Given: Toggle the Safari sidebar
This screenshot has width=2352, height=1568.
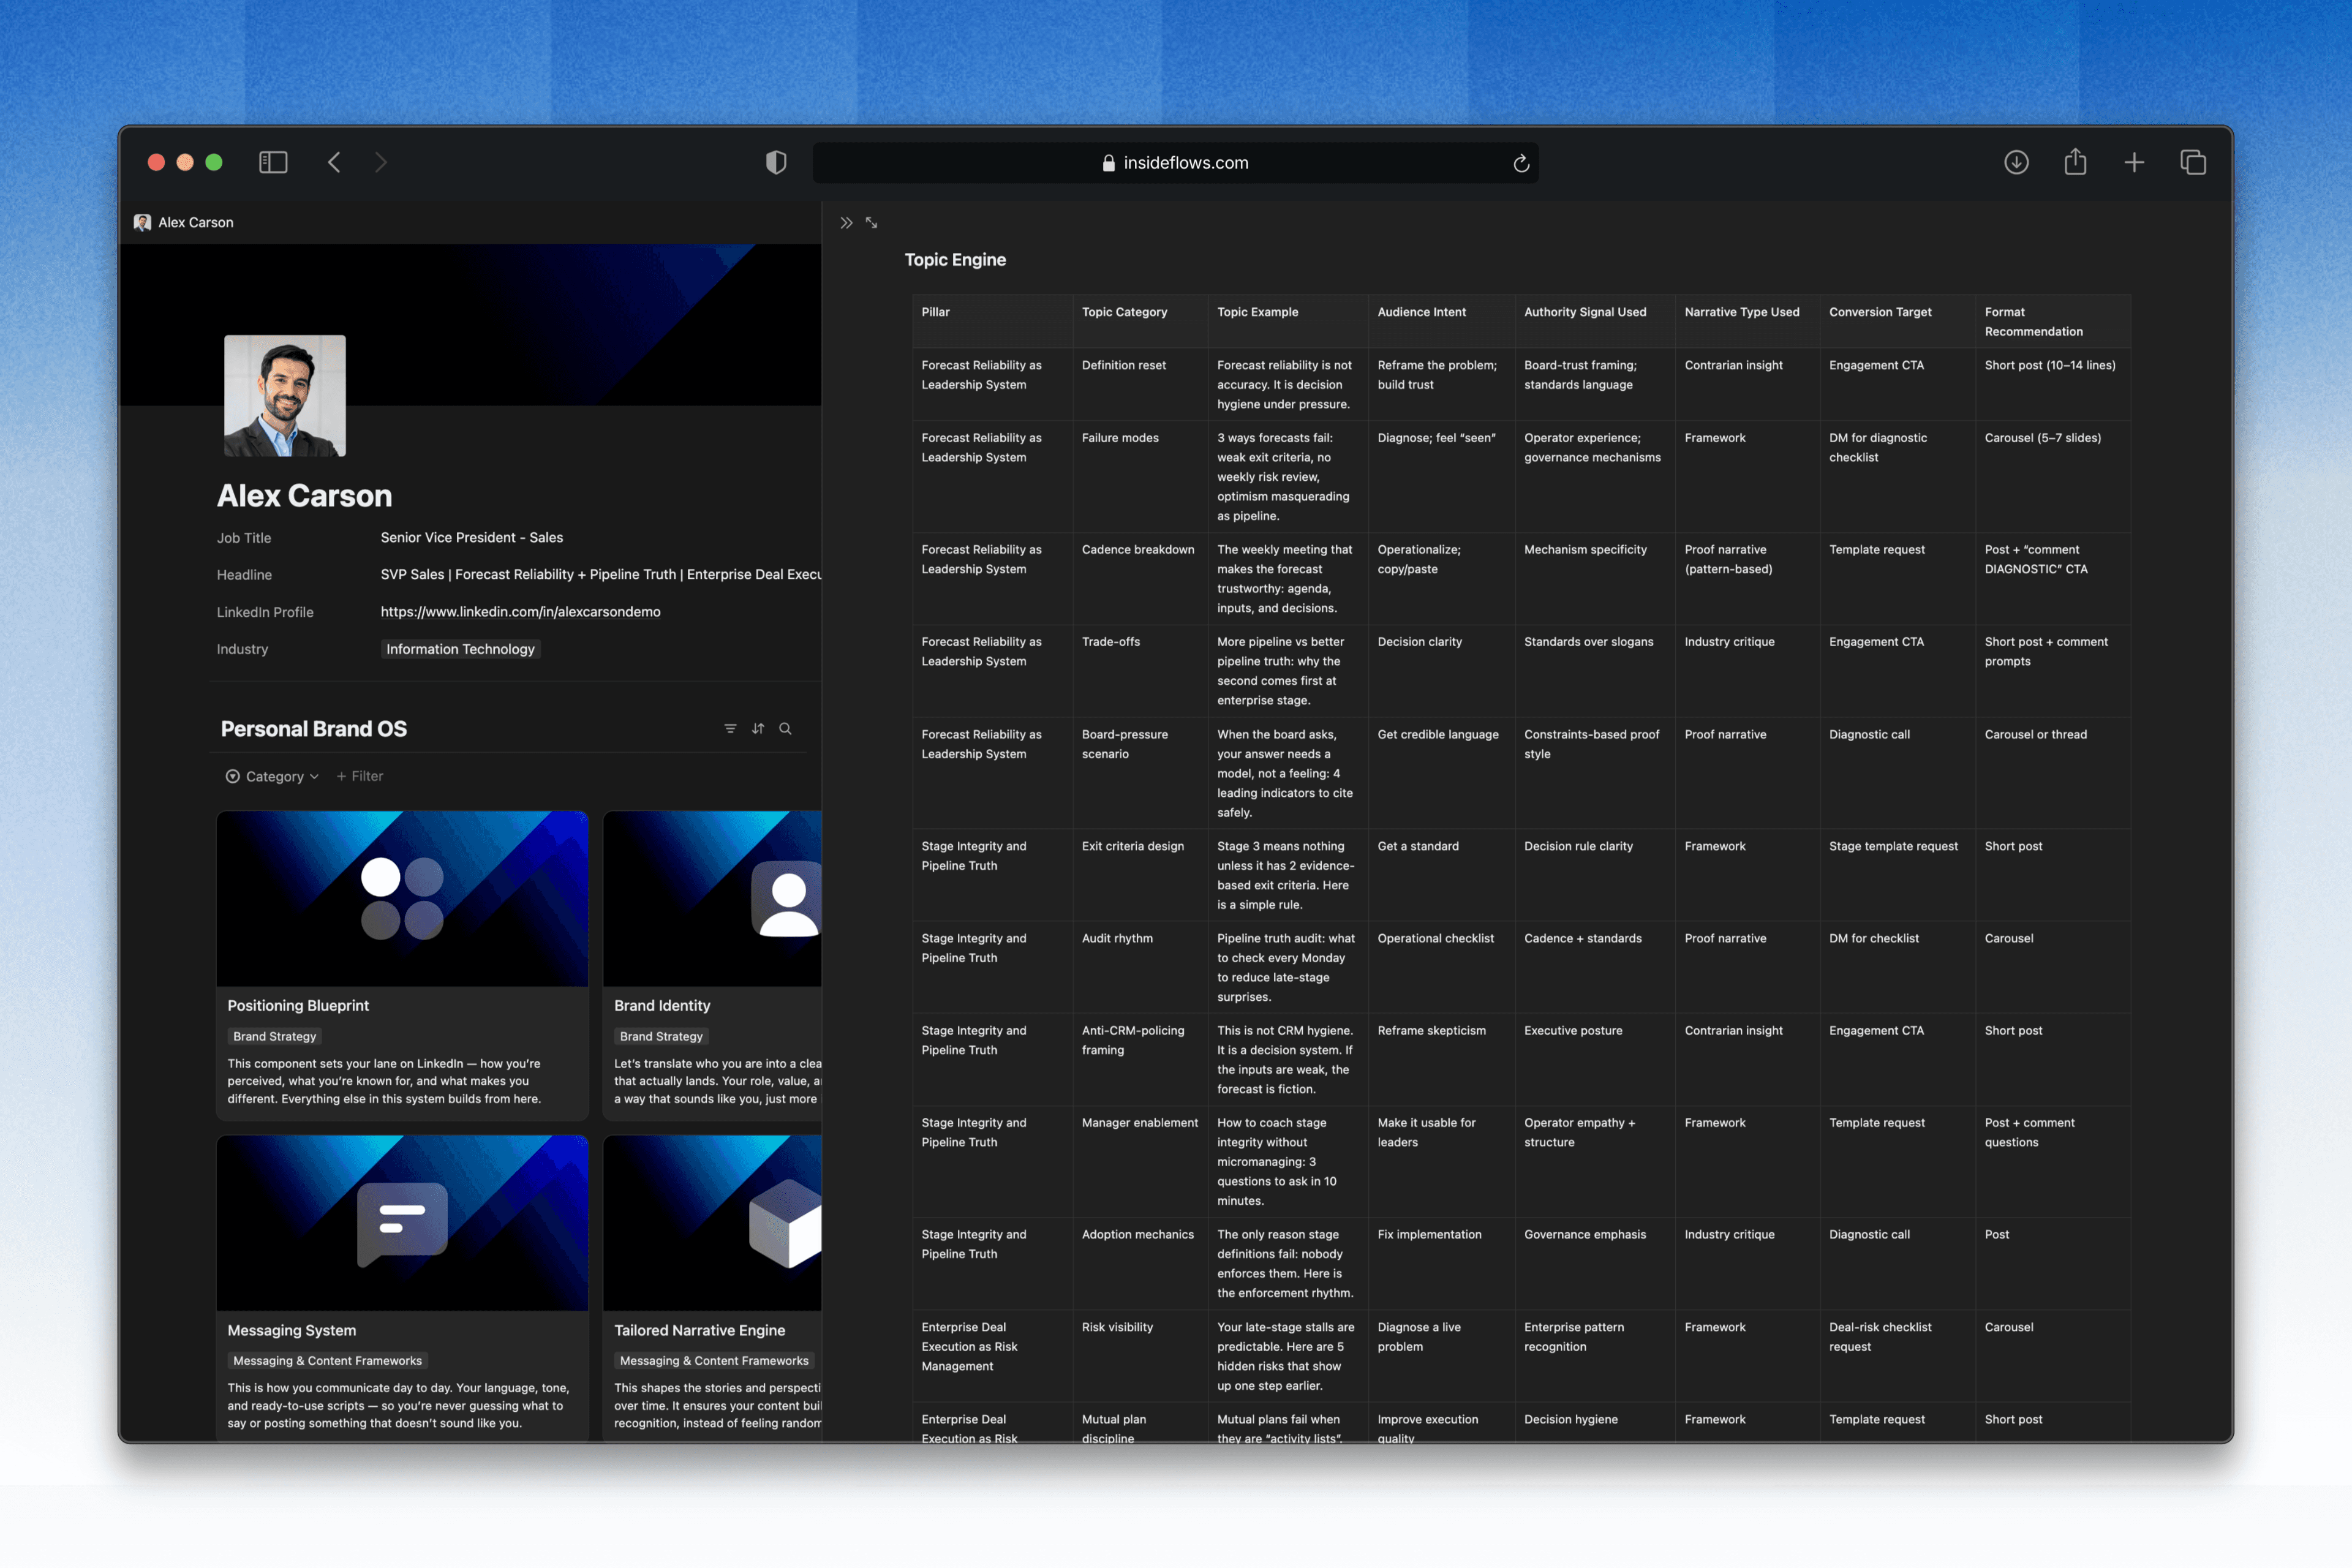Looking at the screenshot, I should pos(273,162).
